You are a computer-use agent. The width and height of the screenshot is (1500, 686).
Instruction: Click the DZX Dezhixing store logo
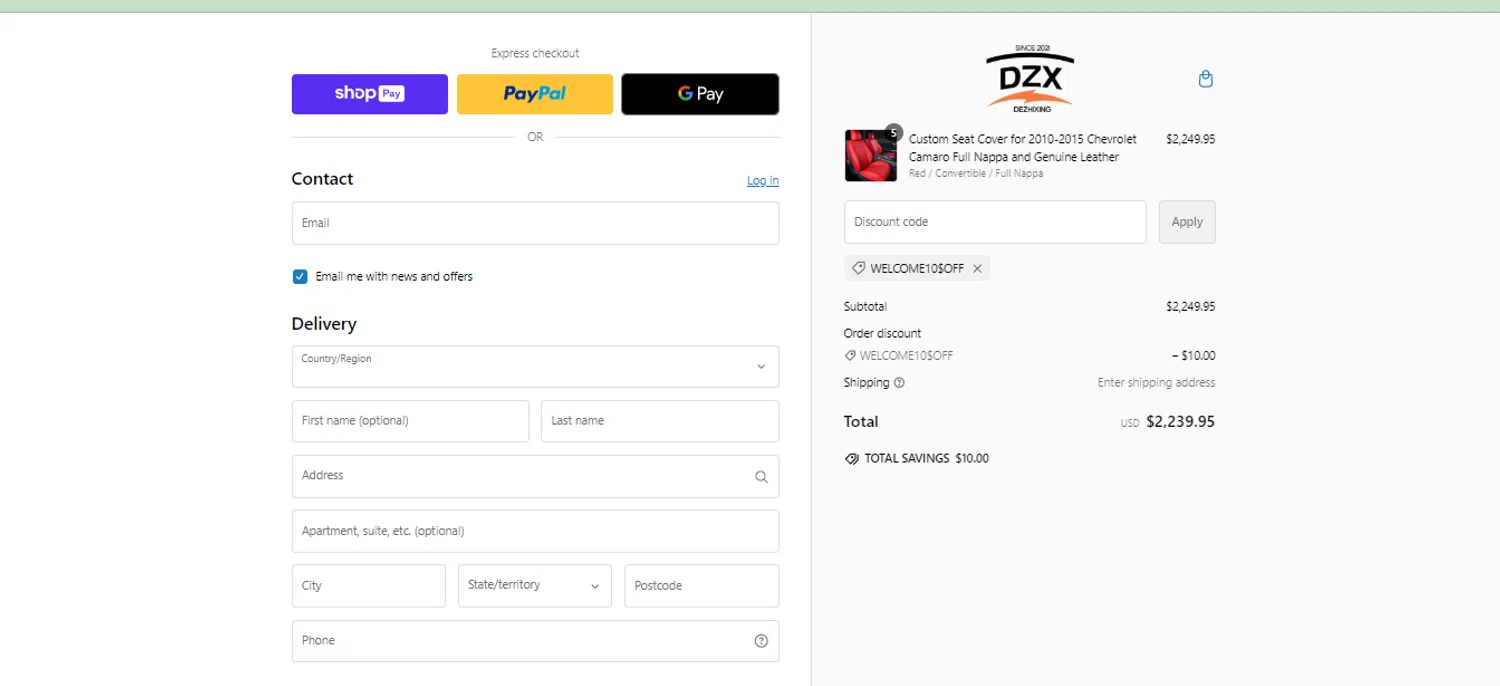1030,78
